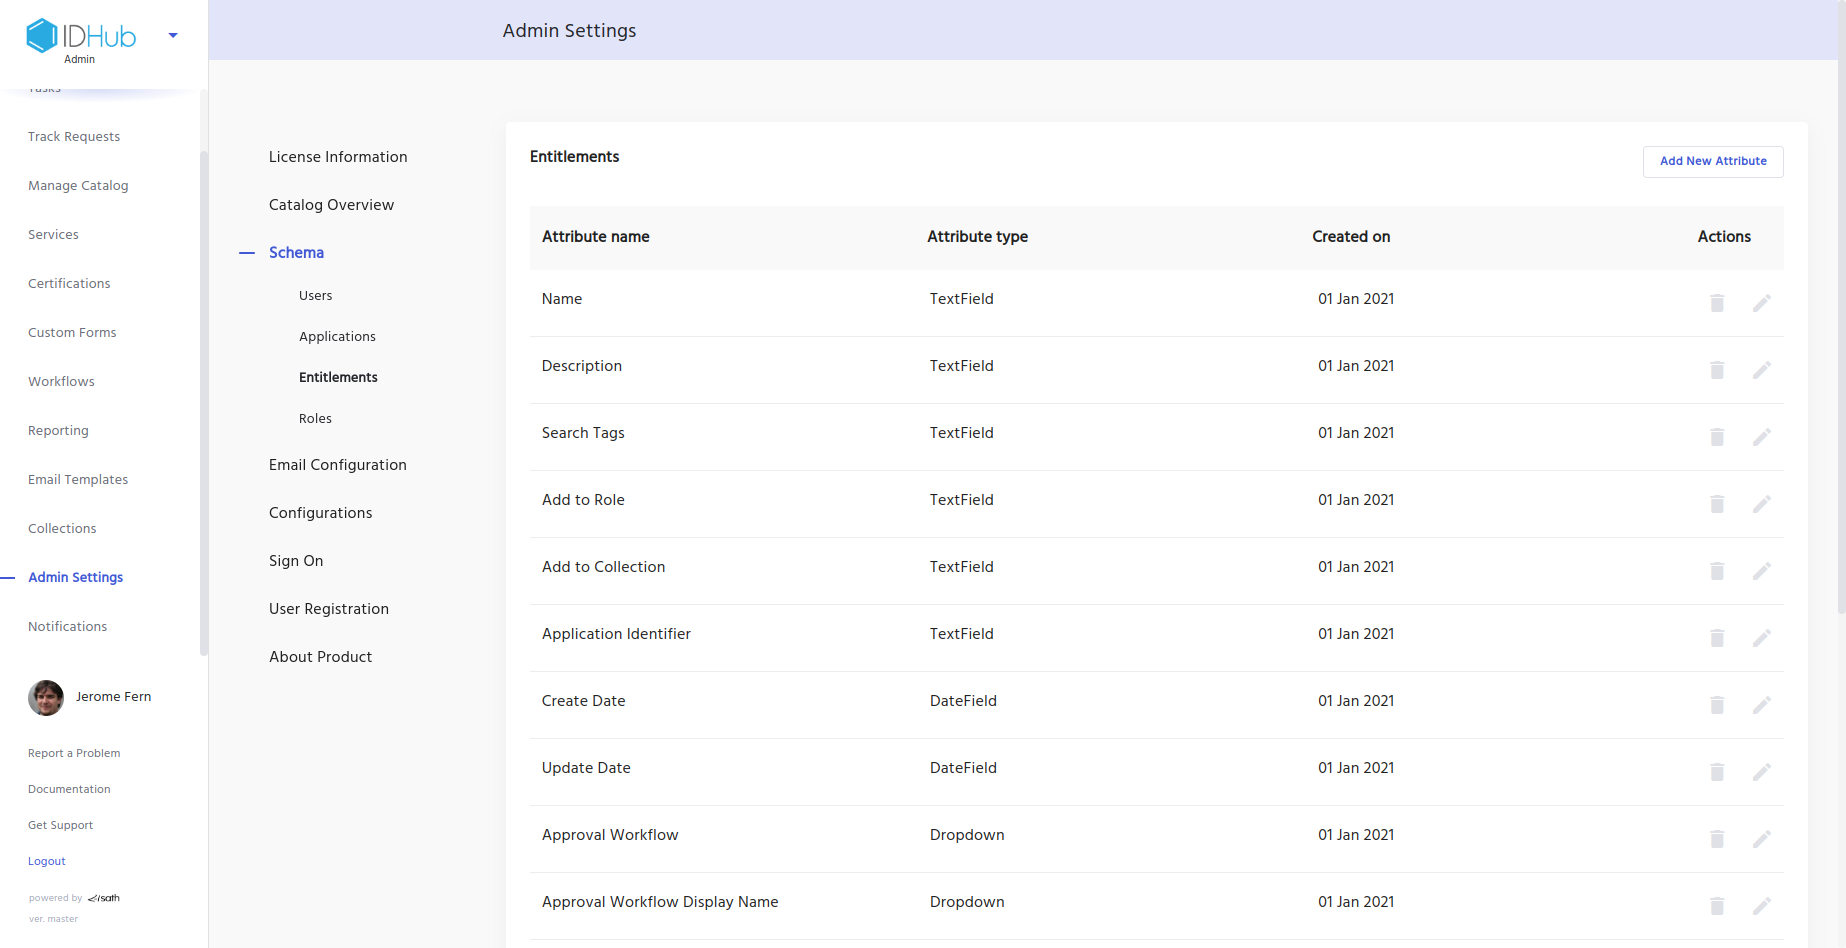Delete the Name attribute row
The width and height of the screenshot is (1846, 948).
point(1717,303)
